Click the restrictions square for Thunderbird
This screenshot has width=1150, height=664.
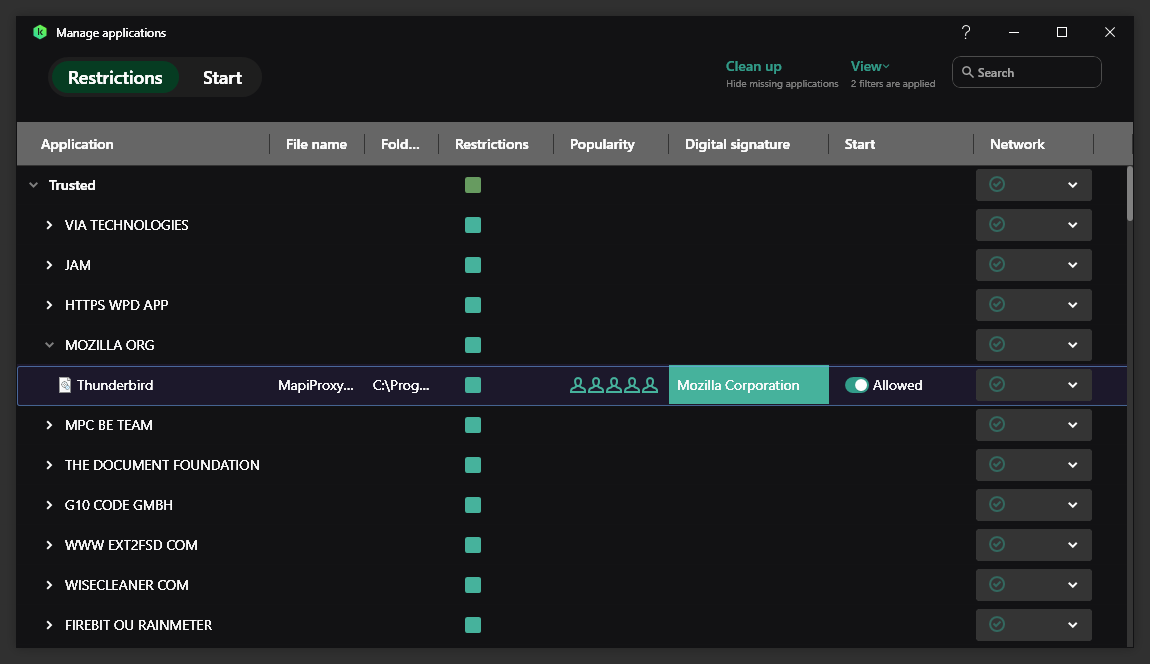point(473,385)
